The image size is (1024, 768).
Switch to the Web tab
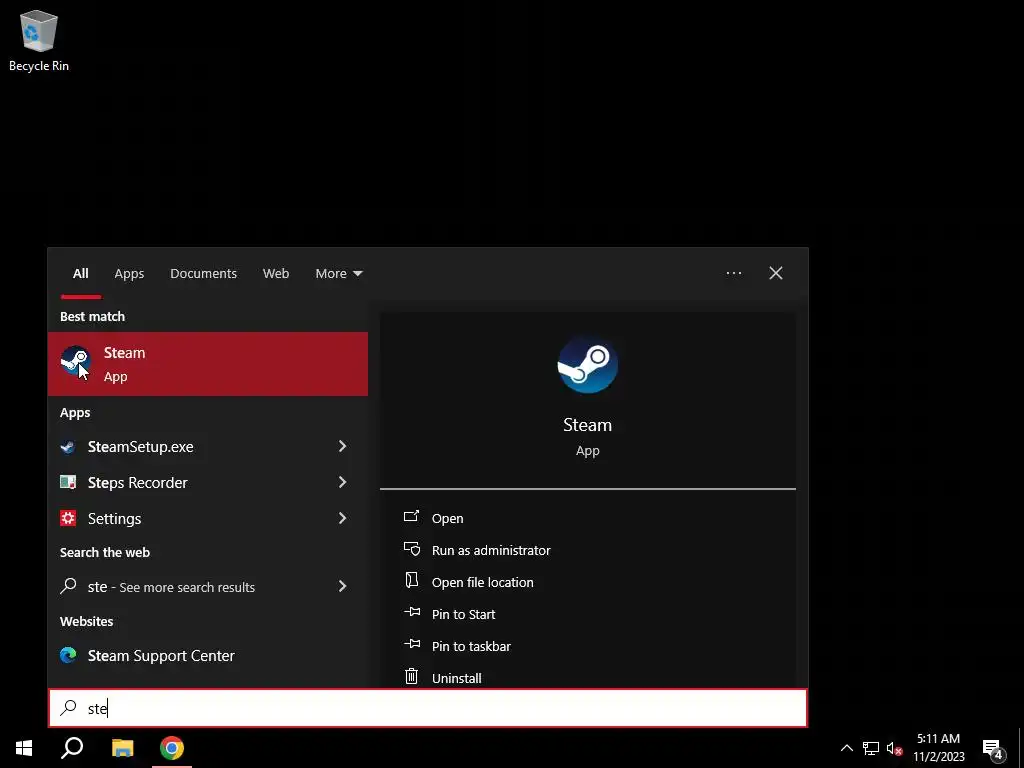276,274
